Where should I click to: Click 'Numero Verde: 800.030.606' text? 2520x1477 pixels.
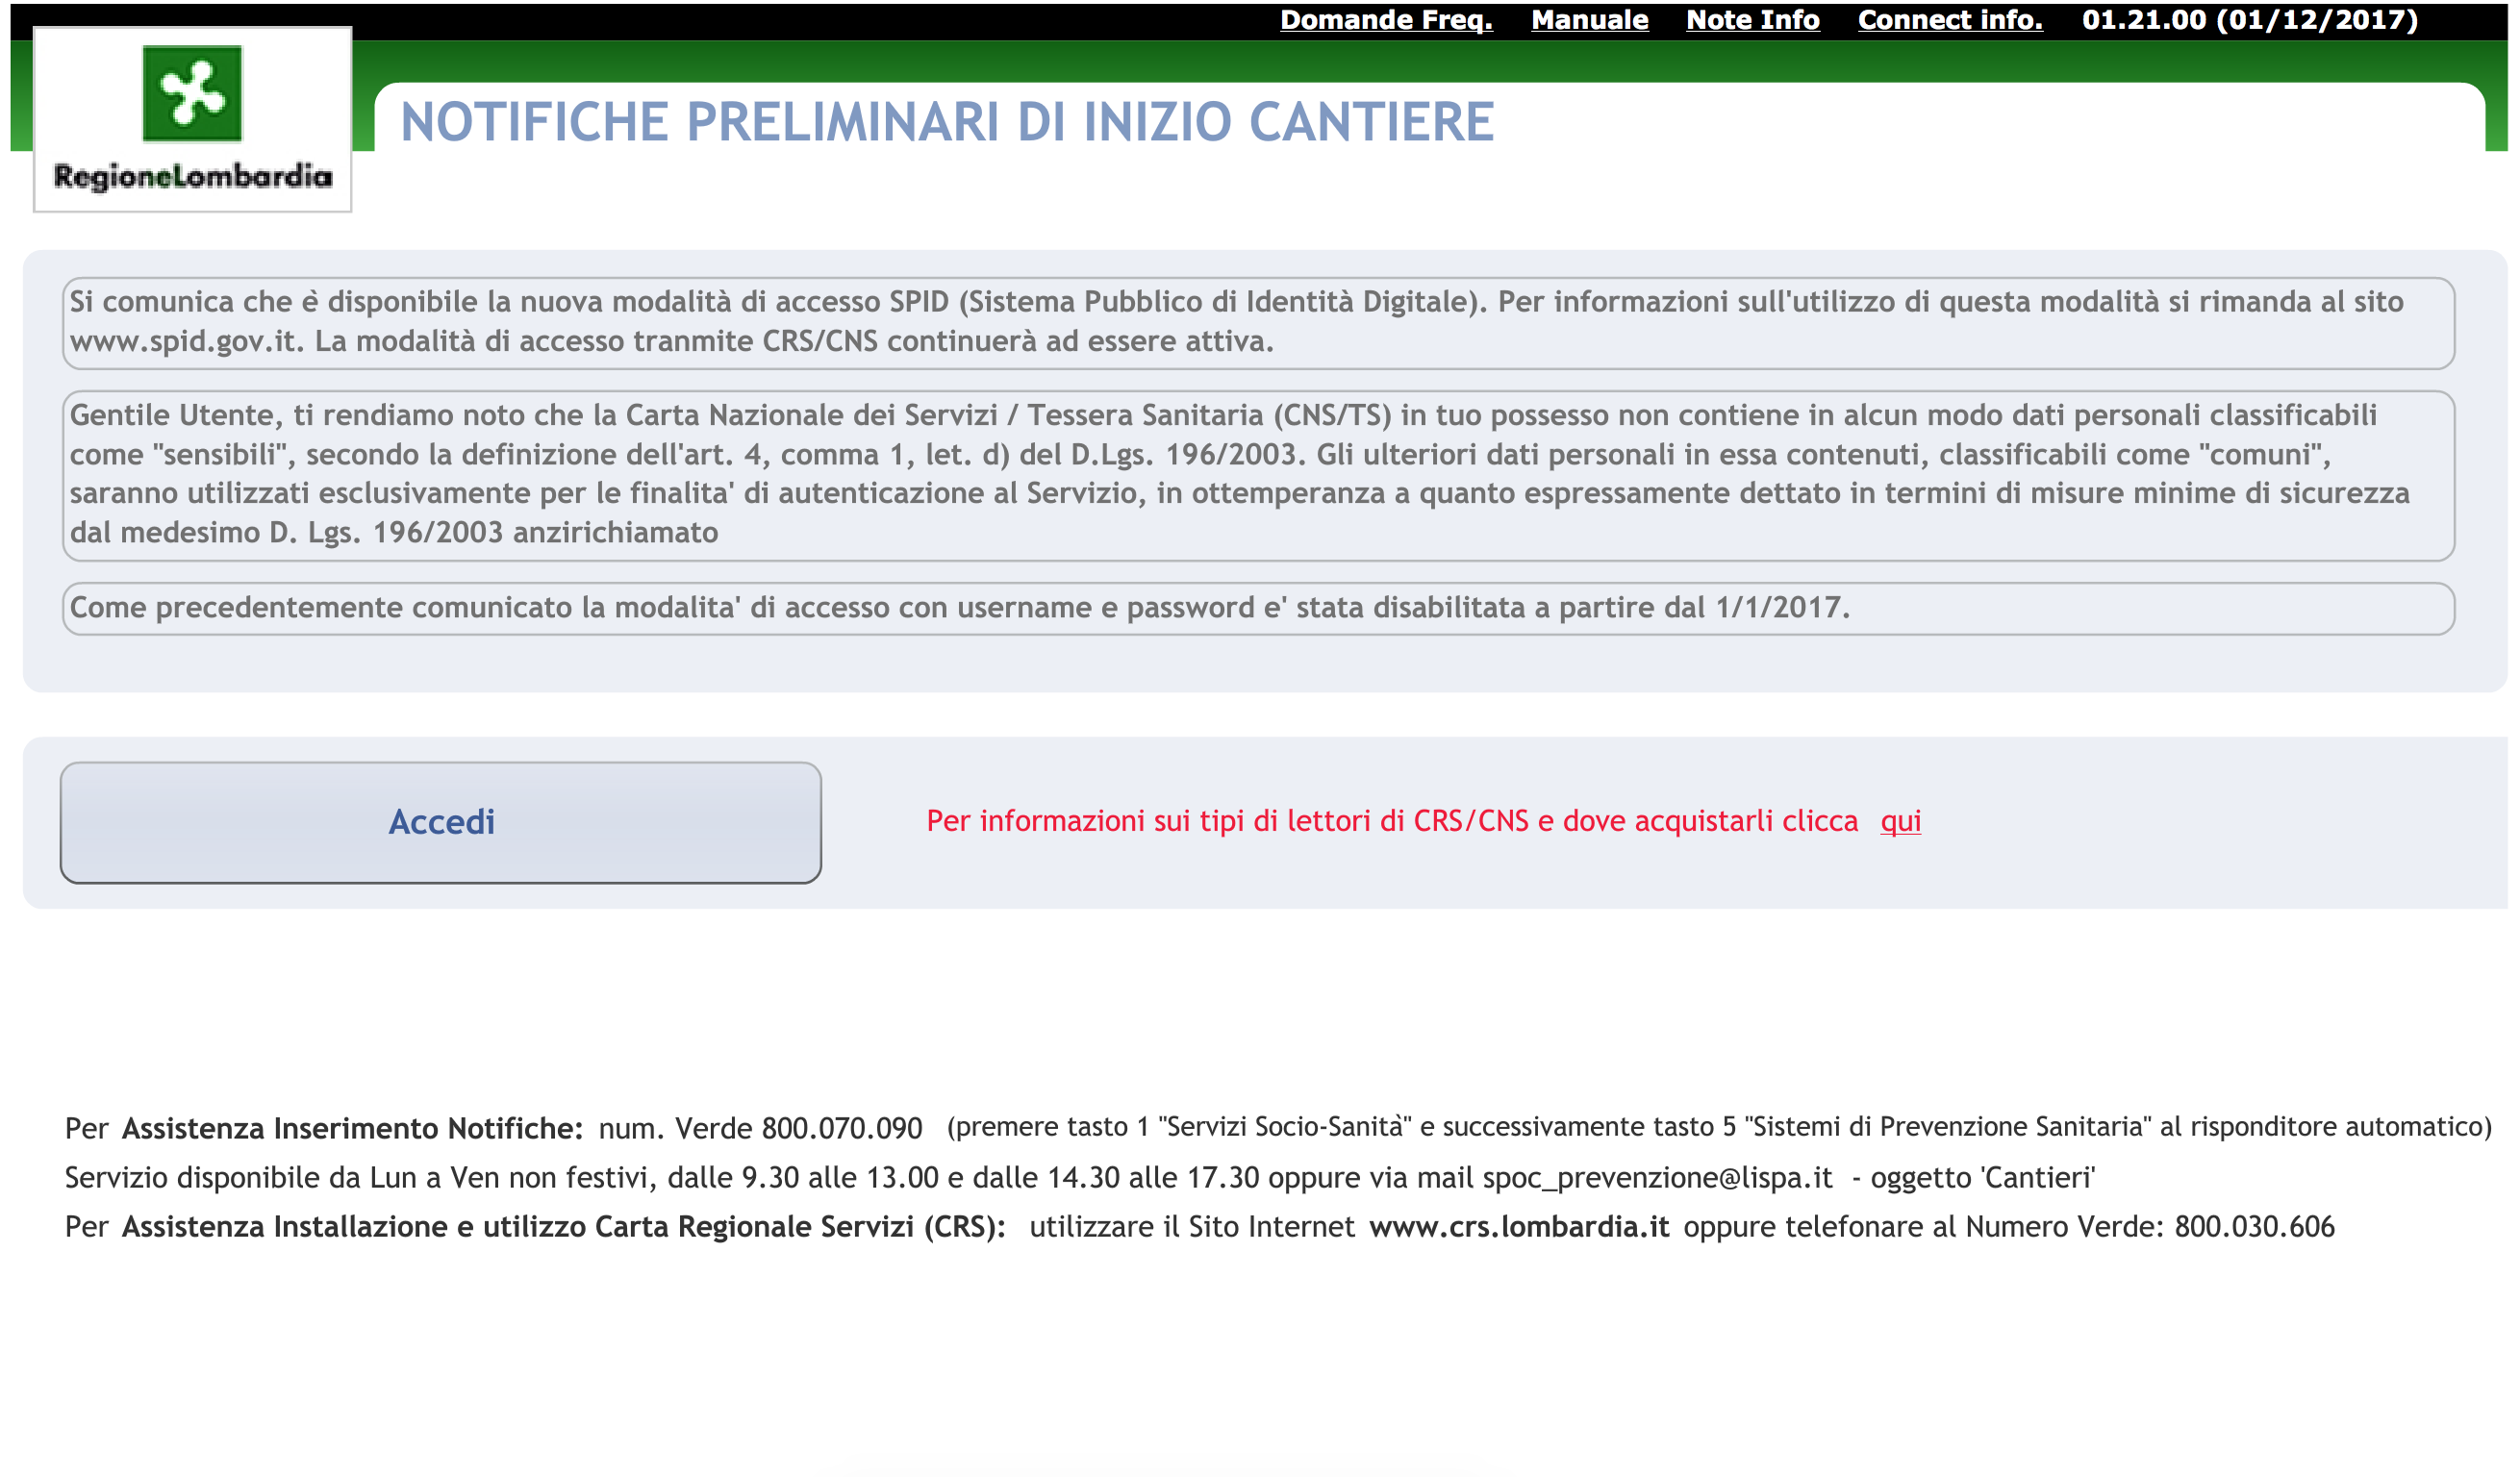pos(2150,1226)
